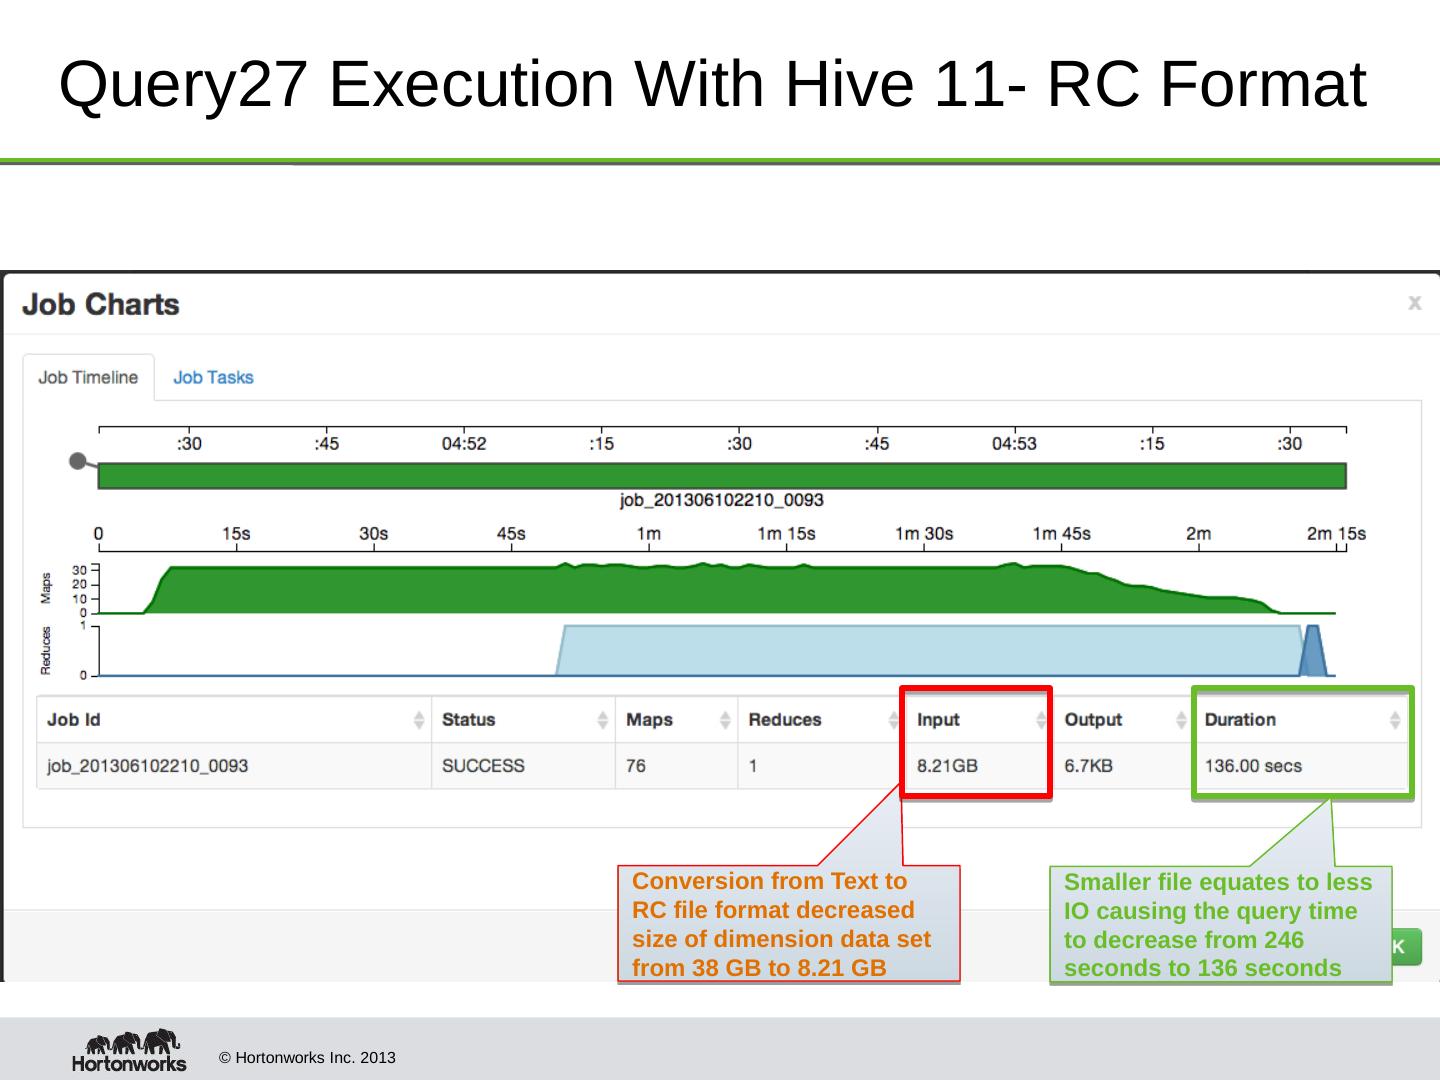Screen dimensions: 1440x1080
Task: Click the light blue Reduces area chart
Action: (930, 650)
